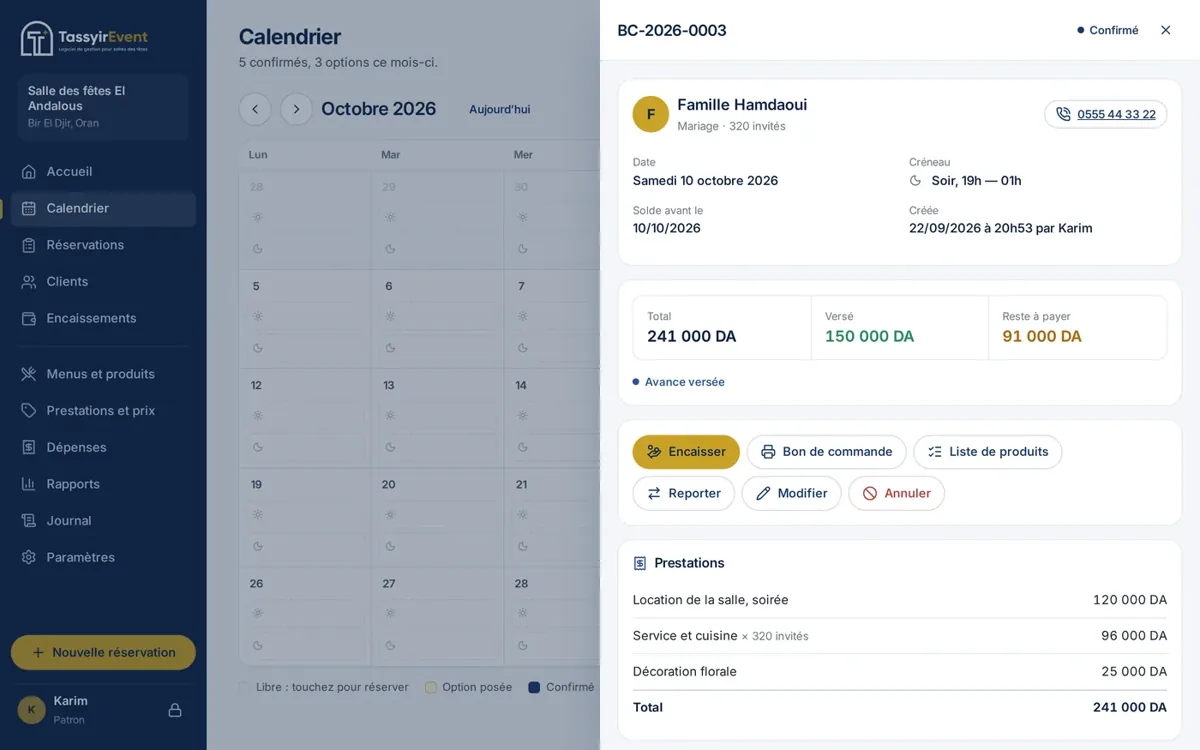Image resolution: width=1200 pixels, height=750 pixels.
Task: Click the red Annuler button
Action: [896, 493]
